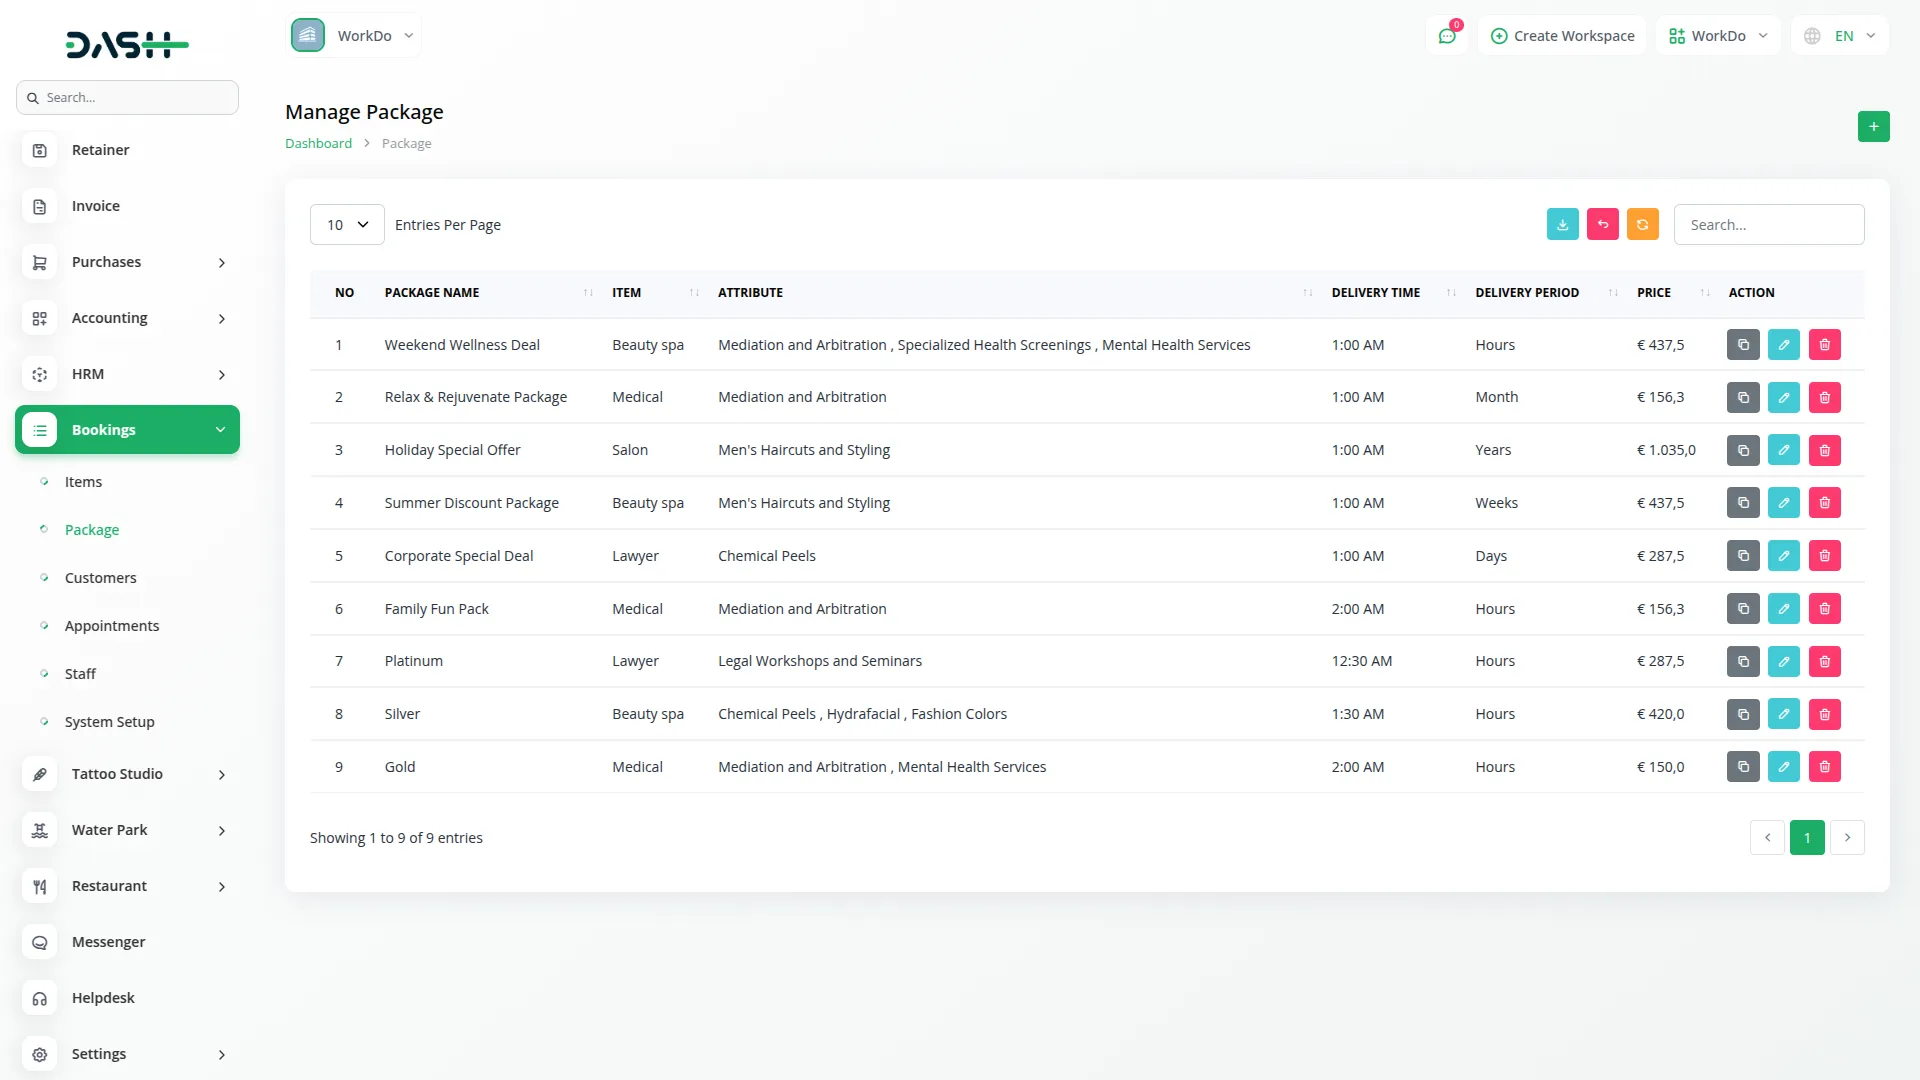This screenshot has height=1080, width=1920.
Task: Open Appointments in the Bookings submenu
Action: point(112,626)
